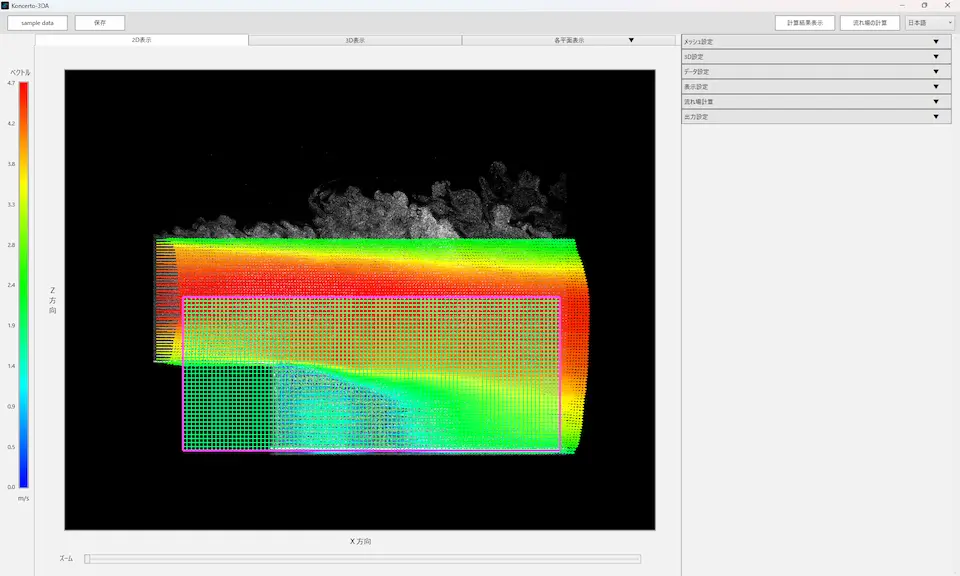Click the ズーム zoom slider handle
The width and height of the screenshot is (960, 576).
[x=88, y=558]
